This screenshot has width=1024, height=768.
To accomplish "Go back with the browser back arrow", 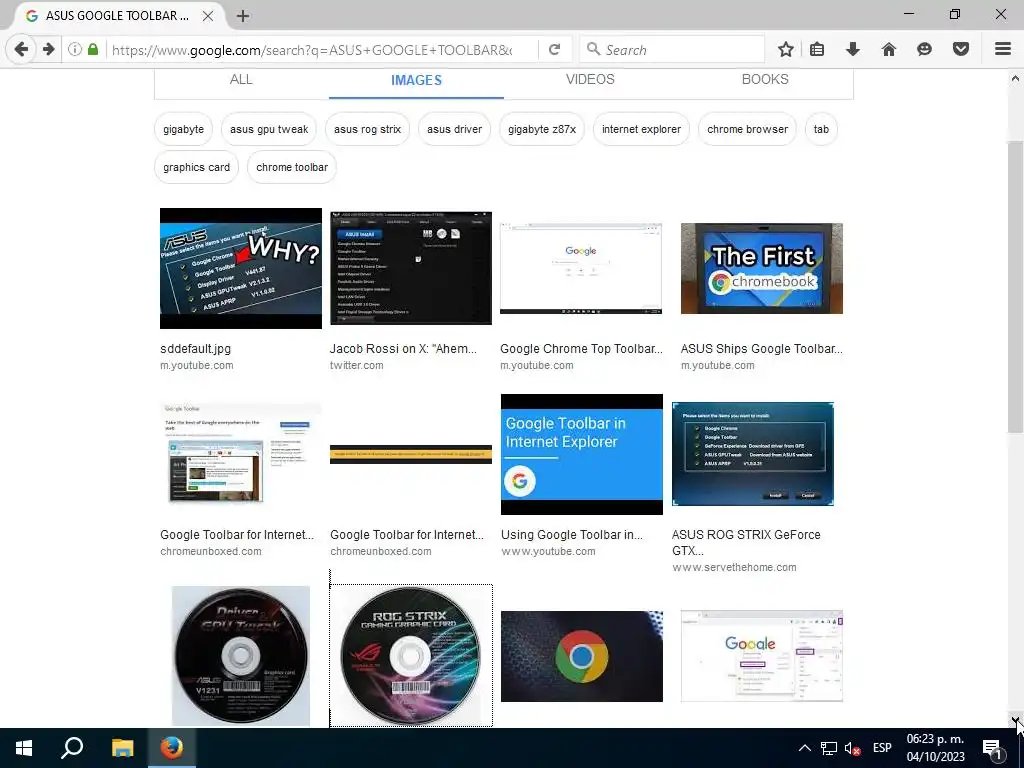I will pos(21,49).
